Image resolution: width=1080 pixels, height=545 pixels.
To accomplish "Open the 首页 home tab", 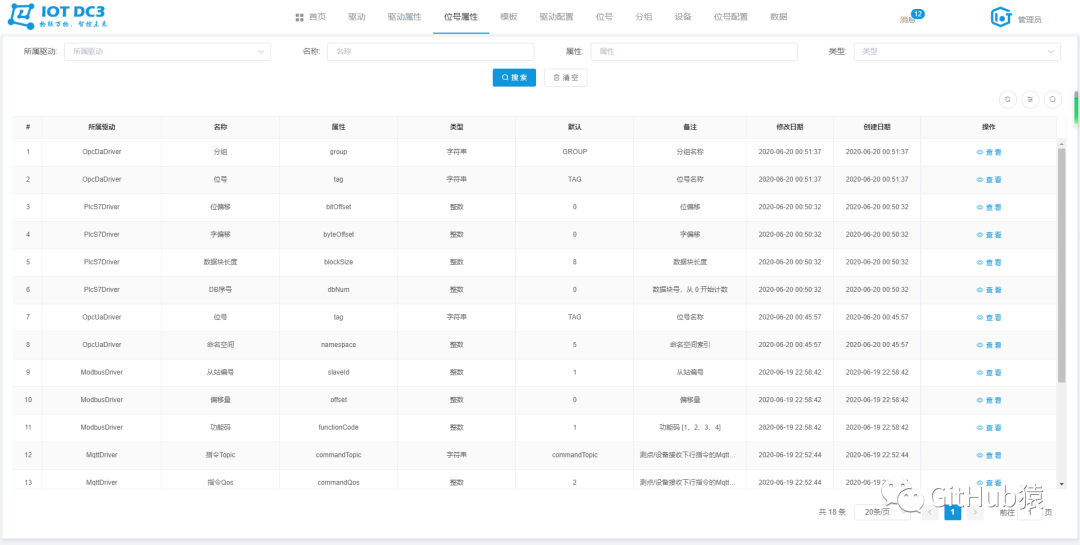I will click(310, 17).
